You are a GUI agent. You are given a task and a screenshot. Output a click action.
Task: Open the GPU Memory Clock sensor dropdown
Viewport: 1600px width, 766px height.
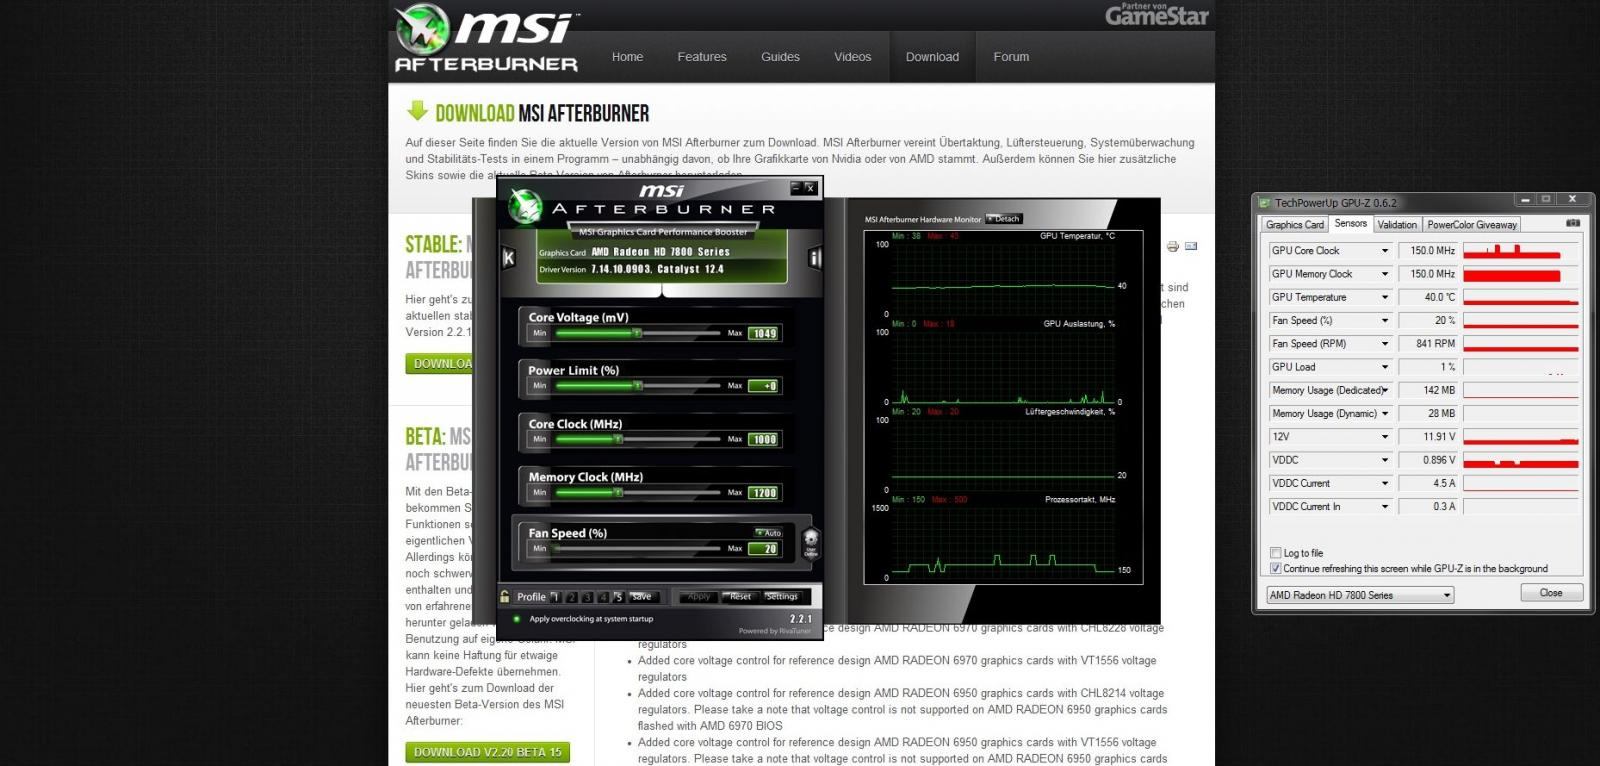(1385, 274)
